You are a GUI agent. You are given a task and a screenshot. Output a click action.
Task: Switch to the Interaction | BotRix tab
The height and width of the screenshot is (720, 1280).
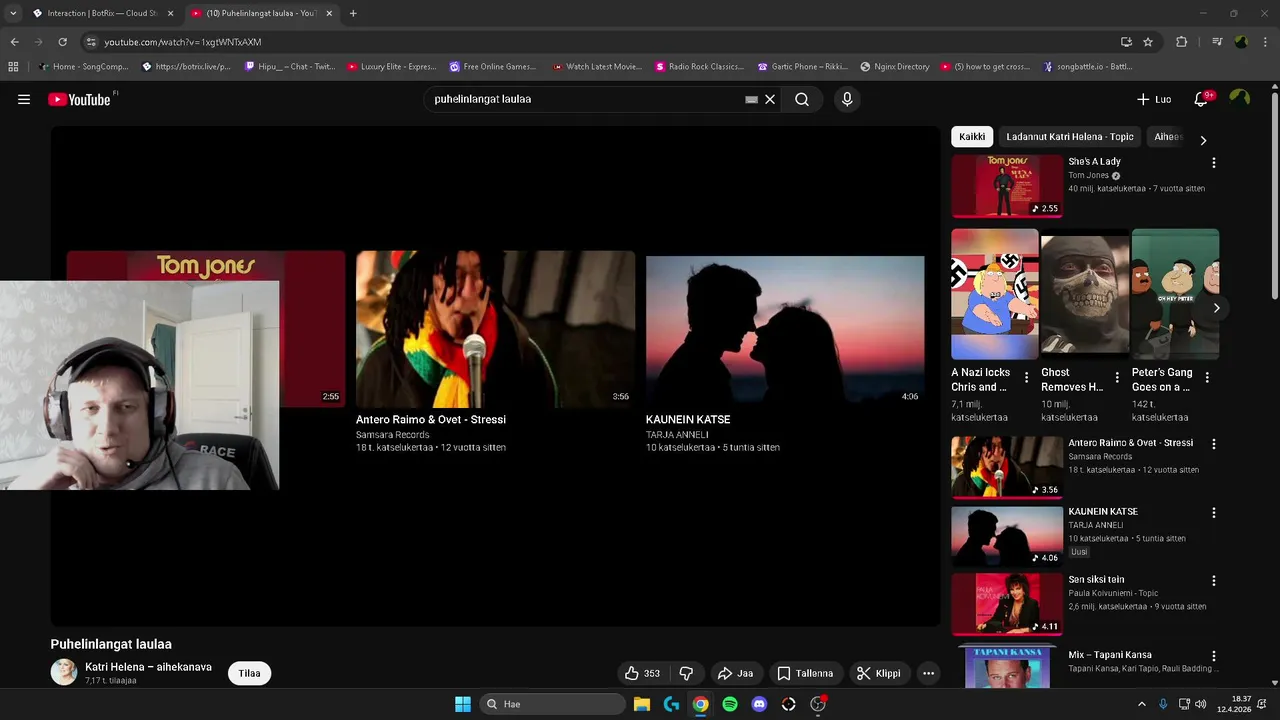tap(102, 13)
